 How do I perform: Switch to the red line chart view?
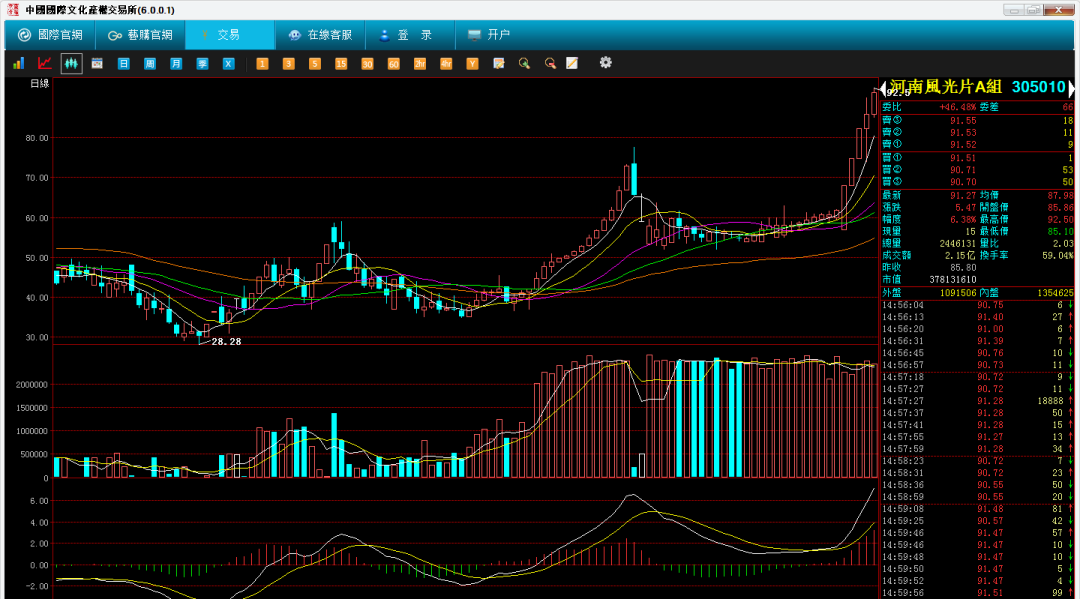coord(45,63)
